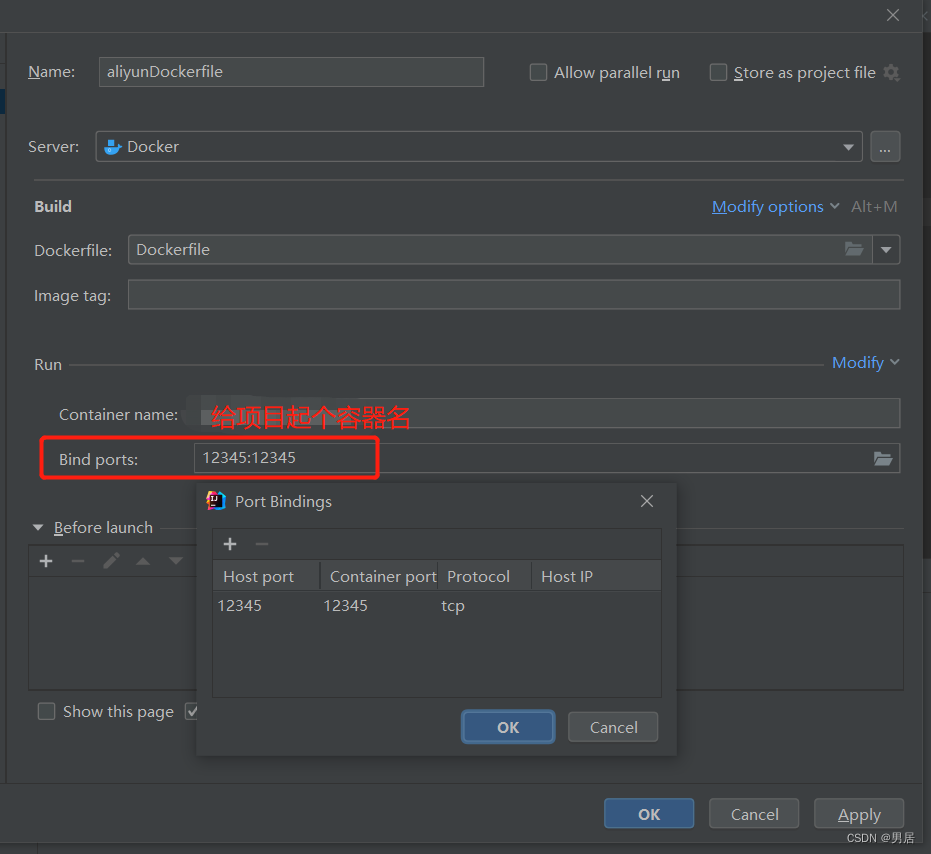Screen dimensions: 931x854
Task: Move the Before launch task up
Action: pos(143,561)
